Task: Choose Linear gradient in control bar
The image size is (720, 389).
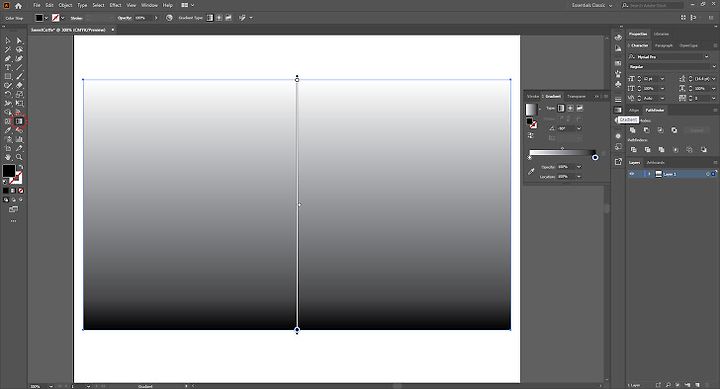Action: pos(210,18)
